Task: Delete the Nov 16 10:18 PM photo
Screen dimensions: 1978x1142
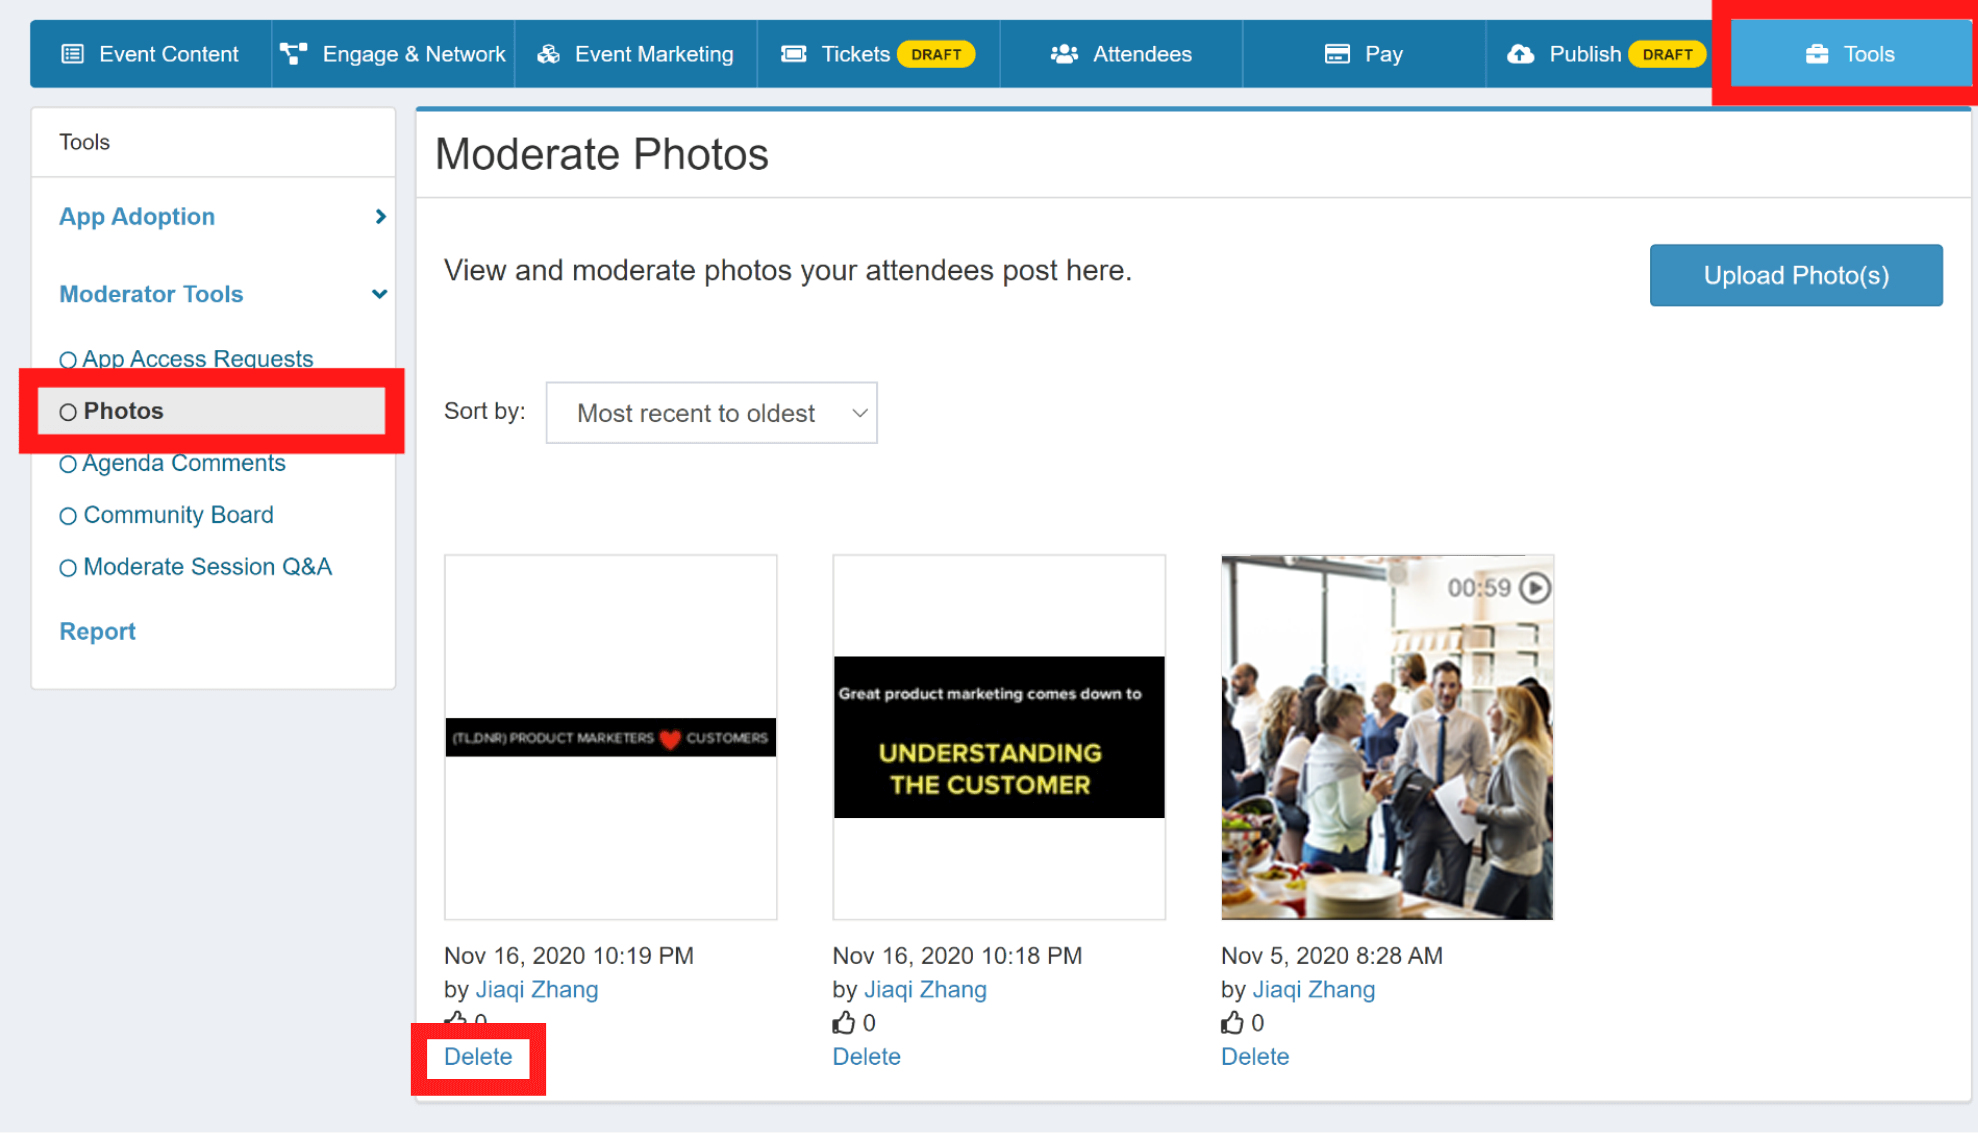Action: pyautogui.click(x=866, y=1056)
